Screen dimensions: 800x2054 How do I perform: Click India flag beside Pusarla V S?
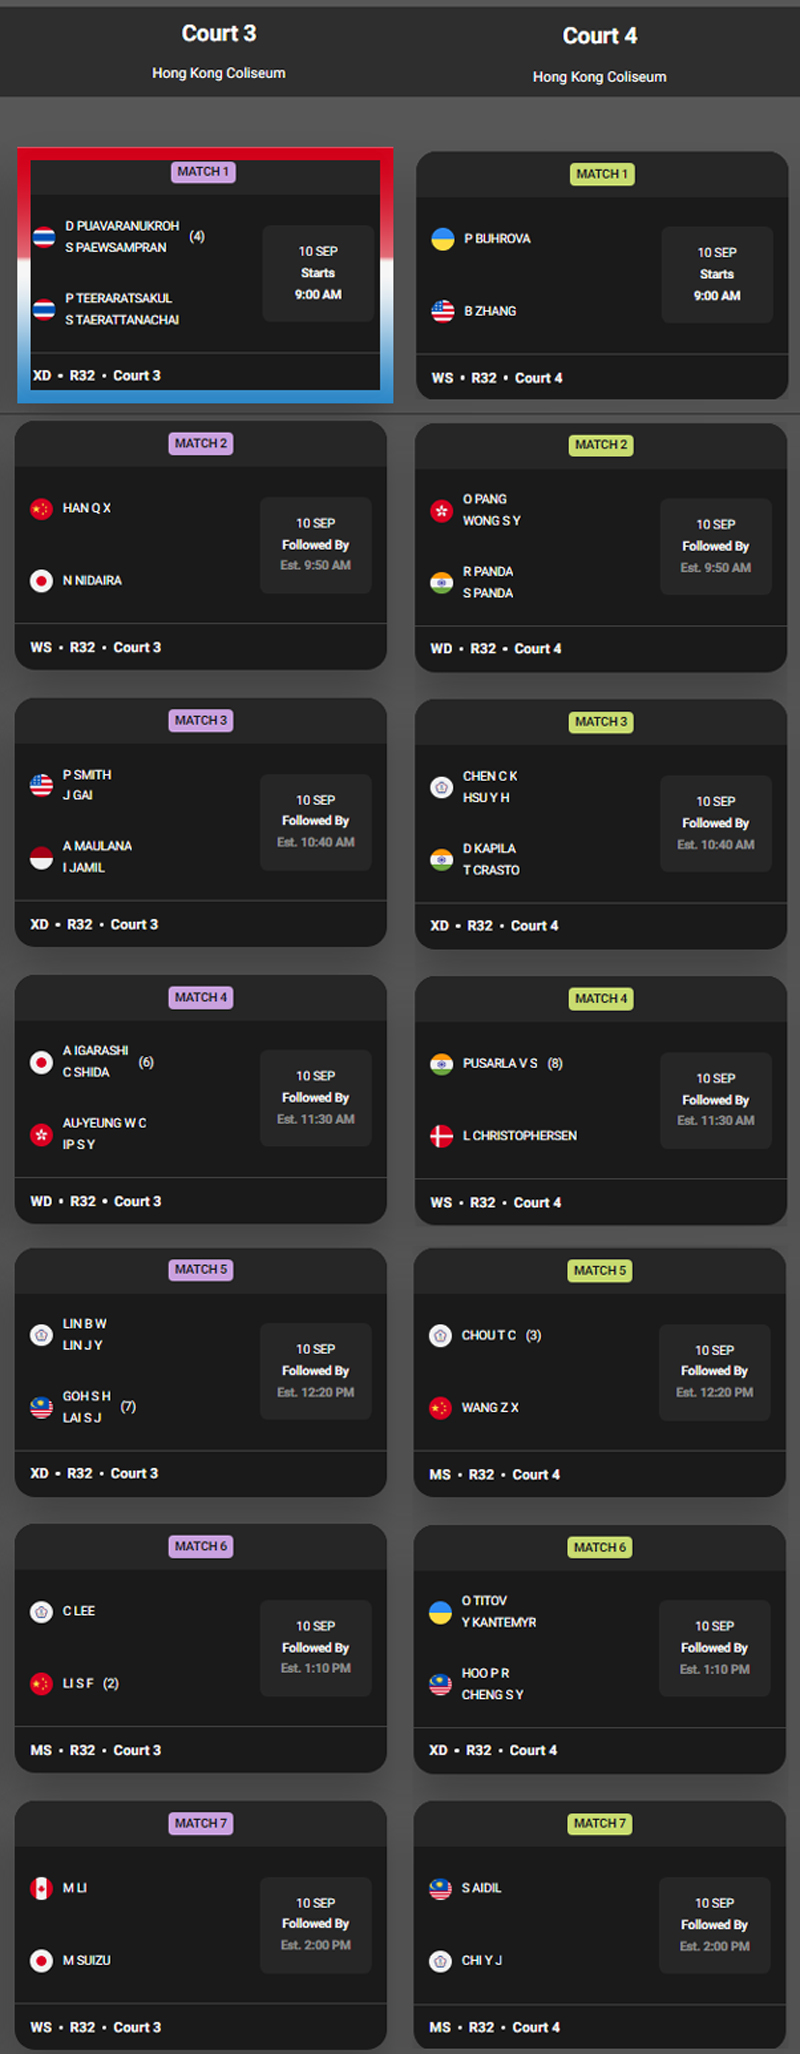click(441, 1064)
